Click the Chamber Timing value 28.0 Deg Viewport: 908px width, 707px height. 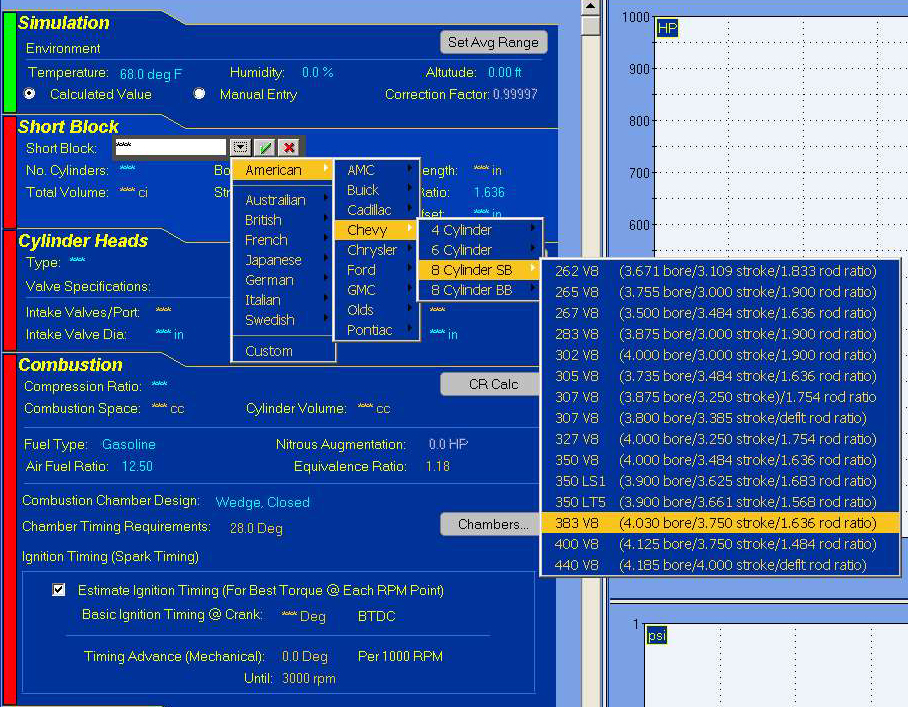click(256, 528)
